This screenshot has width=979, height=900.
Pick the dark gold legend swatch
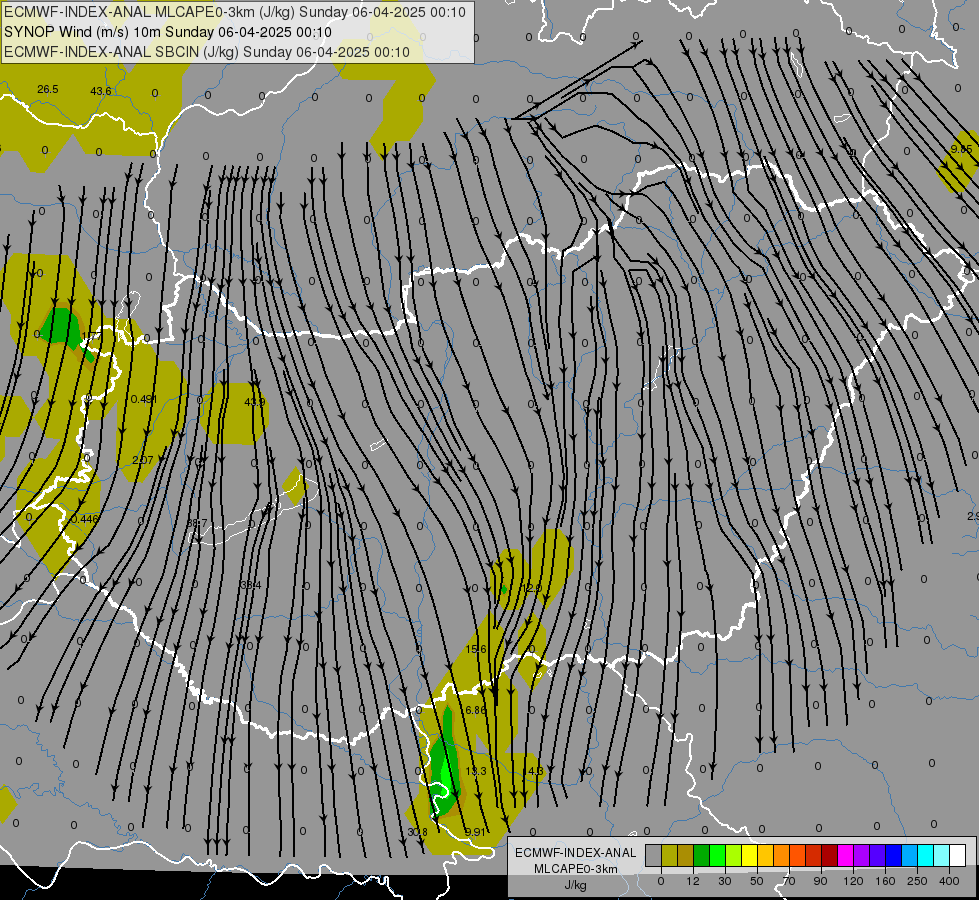point(686,855)
